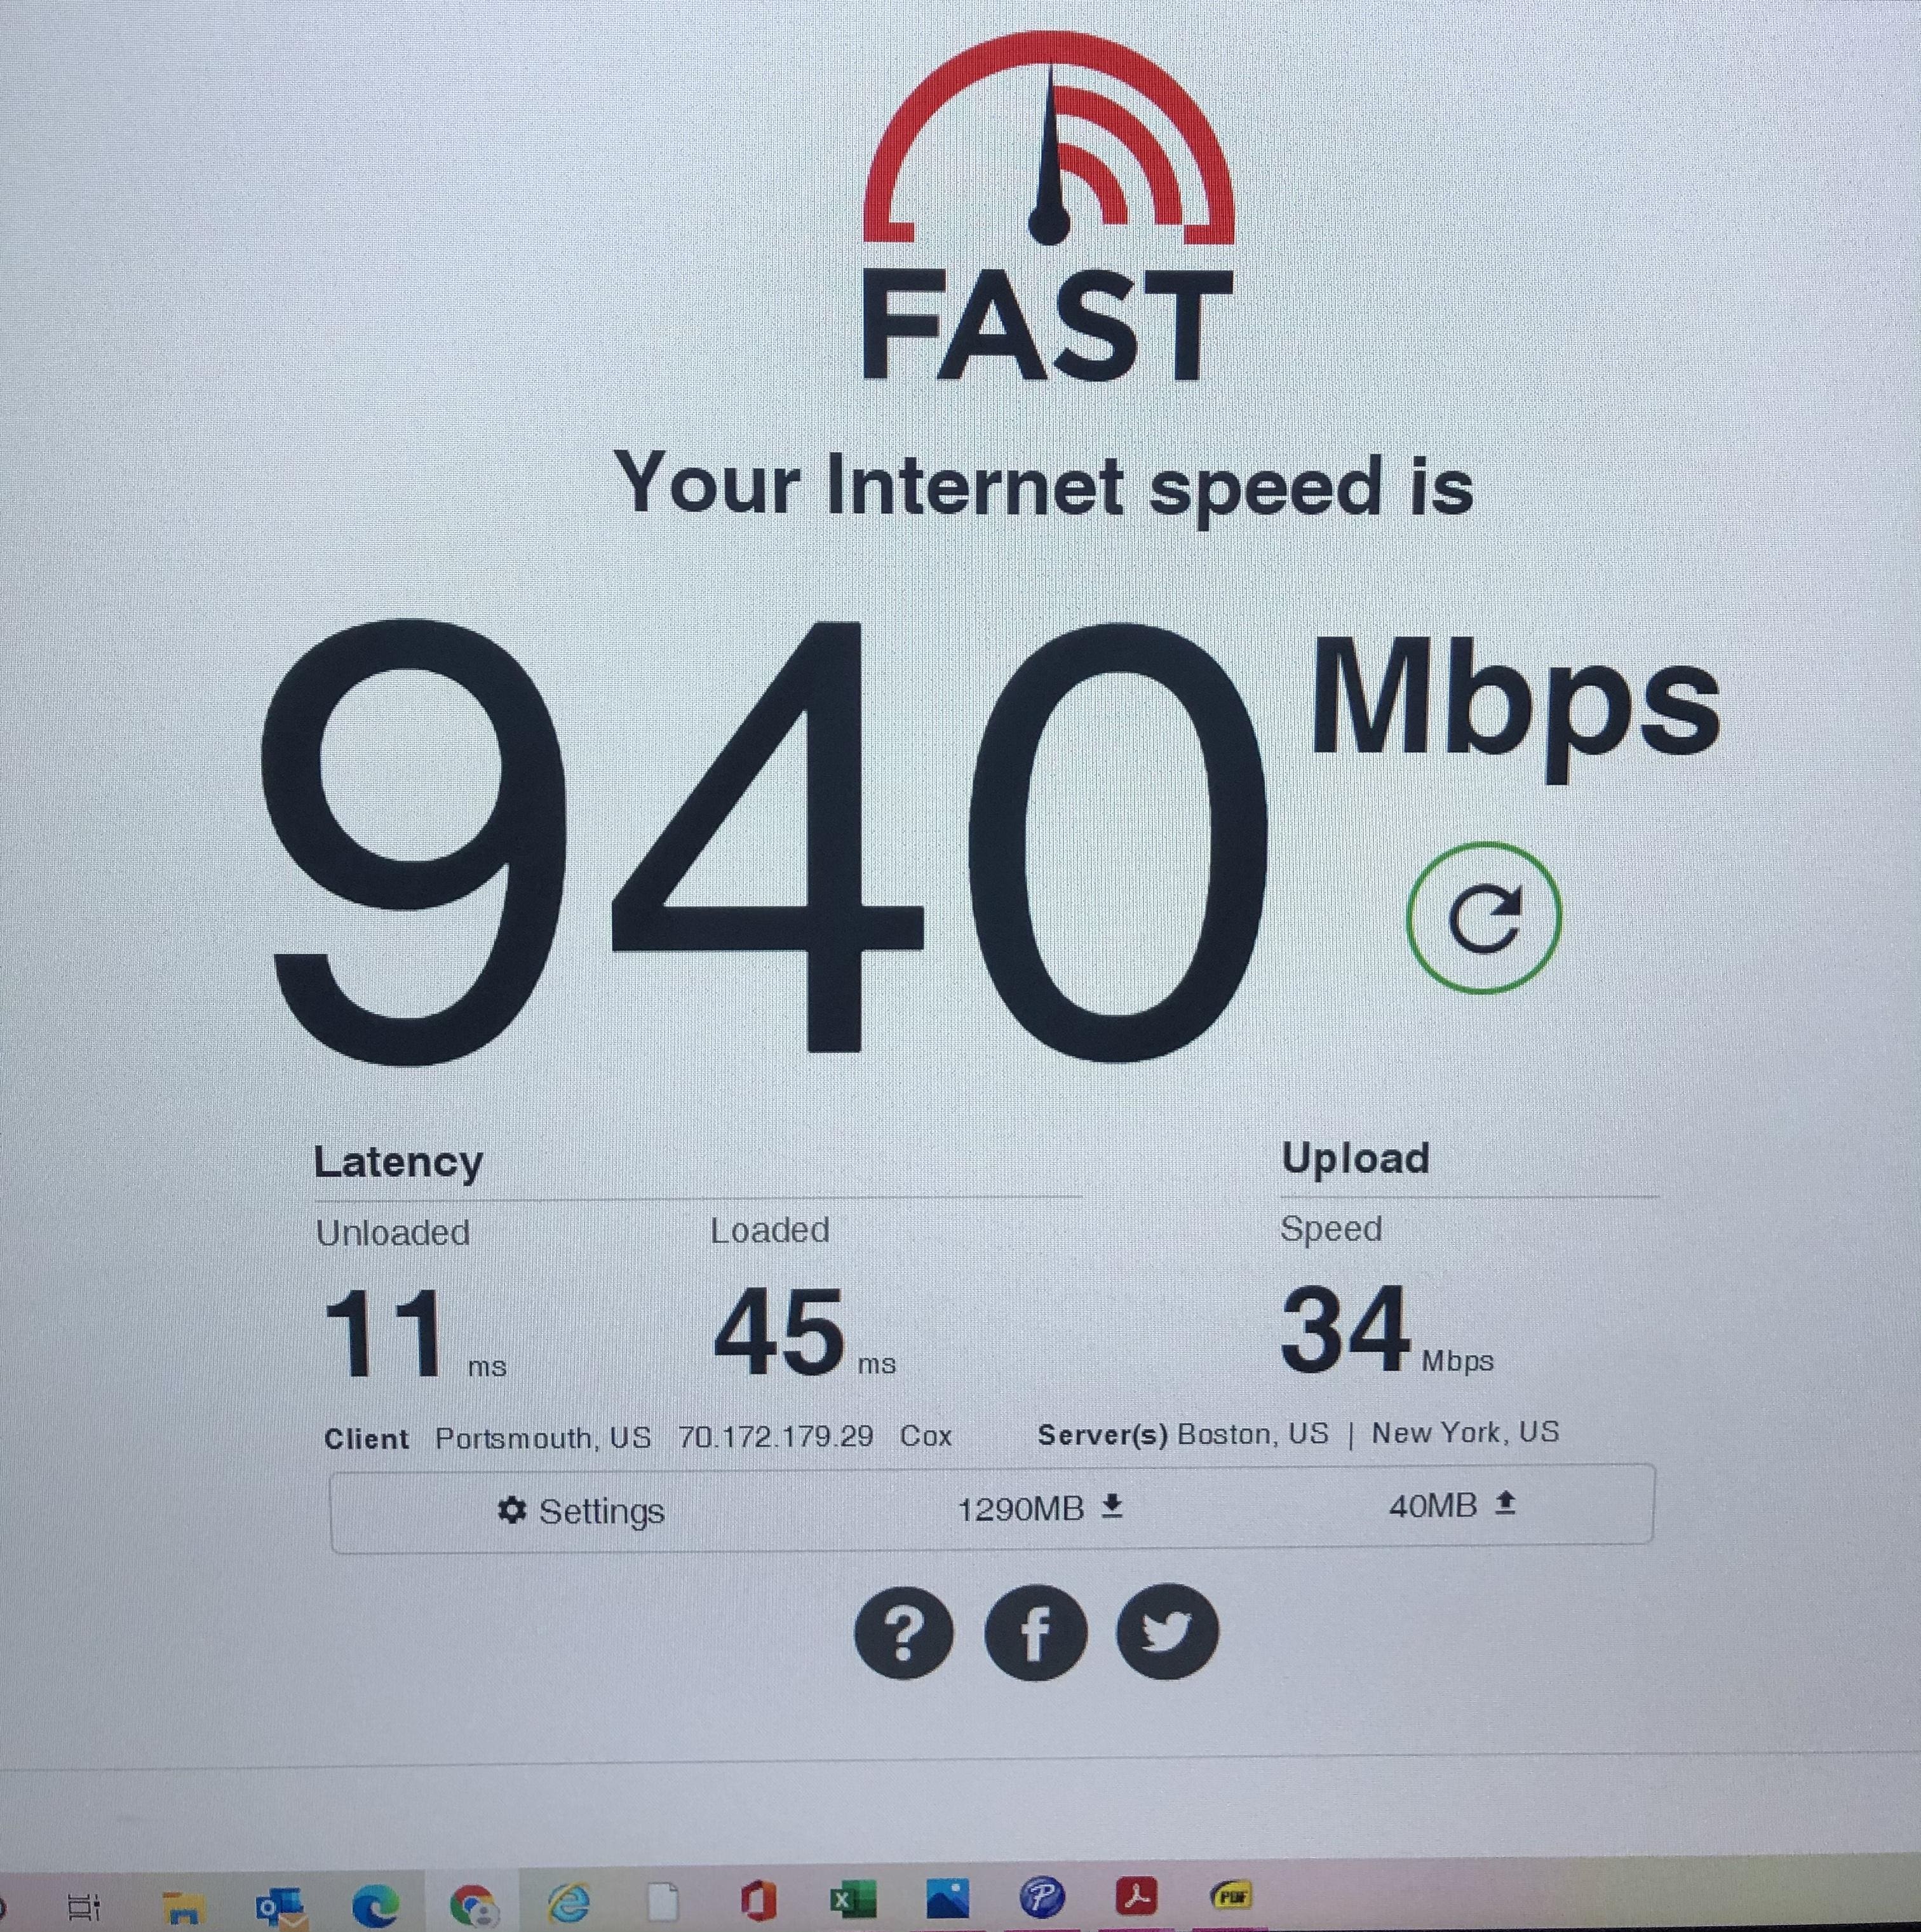Click the question mark help icon

pyautogui.click(x=903, y=1633)
